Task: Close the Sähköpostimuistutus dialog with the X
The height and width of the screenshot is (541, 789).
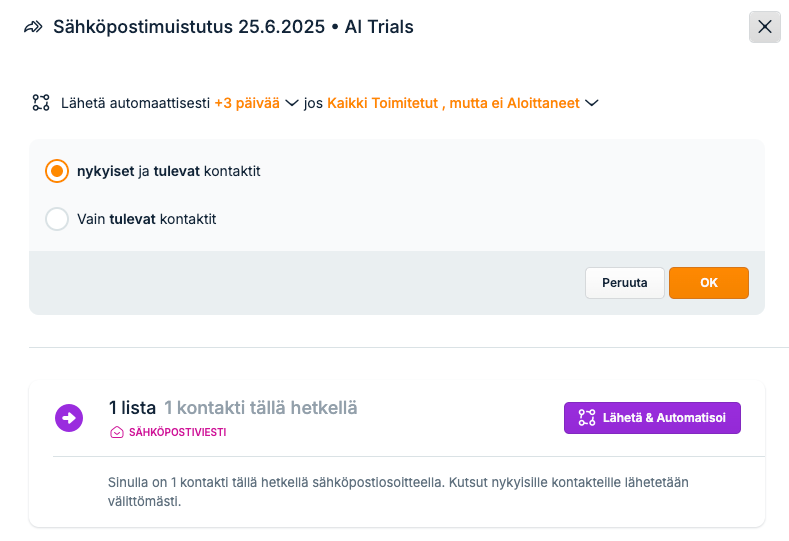Action: (x=764, y=27)
